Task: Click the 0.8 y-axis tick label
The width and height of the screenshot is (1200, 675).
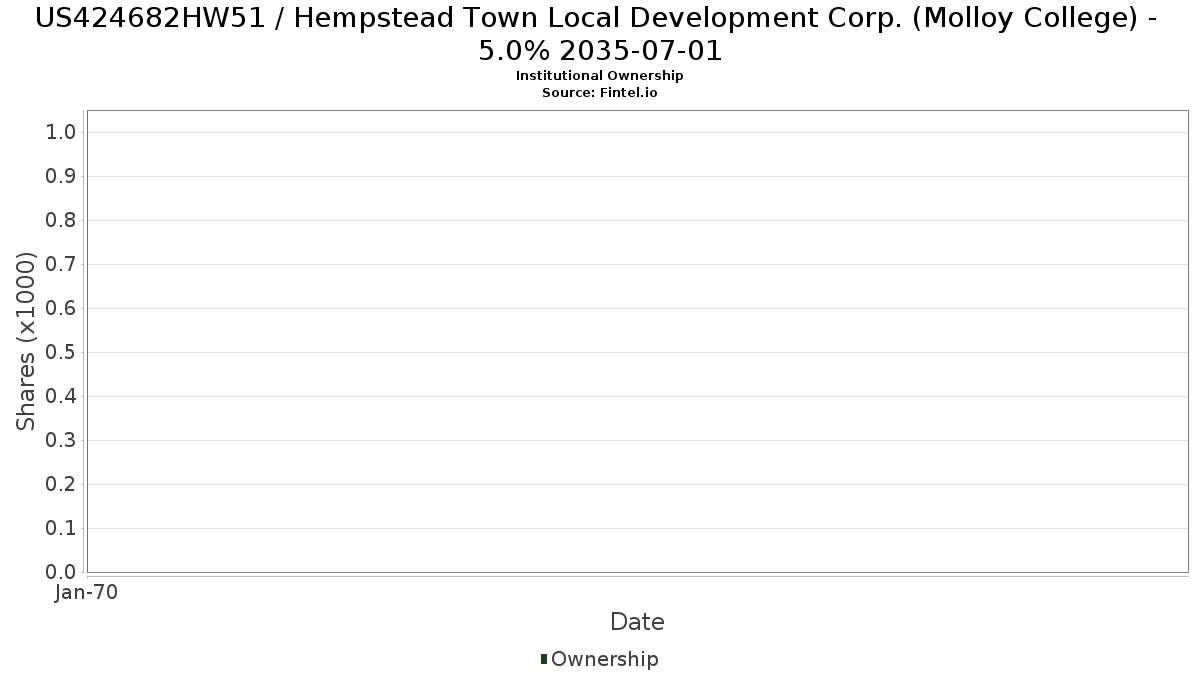Action: 61,221
